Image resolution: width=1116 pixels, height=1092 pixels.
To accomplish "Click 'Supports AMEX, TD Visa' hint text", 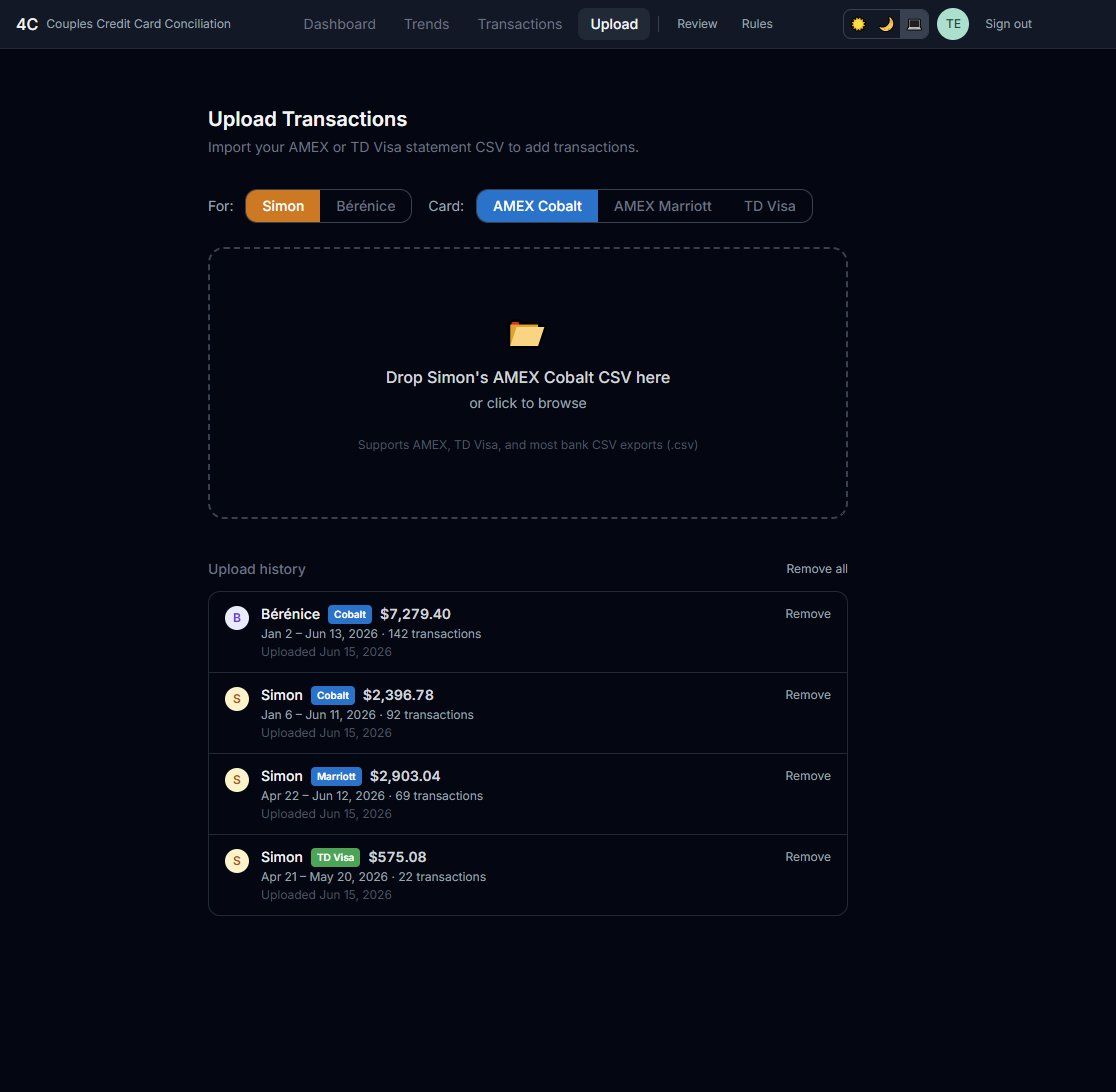I will (x=527, y=445).
